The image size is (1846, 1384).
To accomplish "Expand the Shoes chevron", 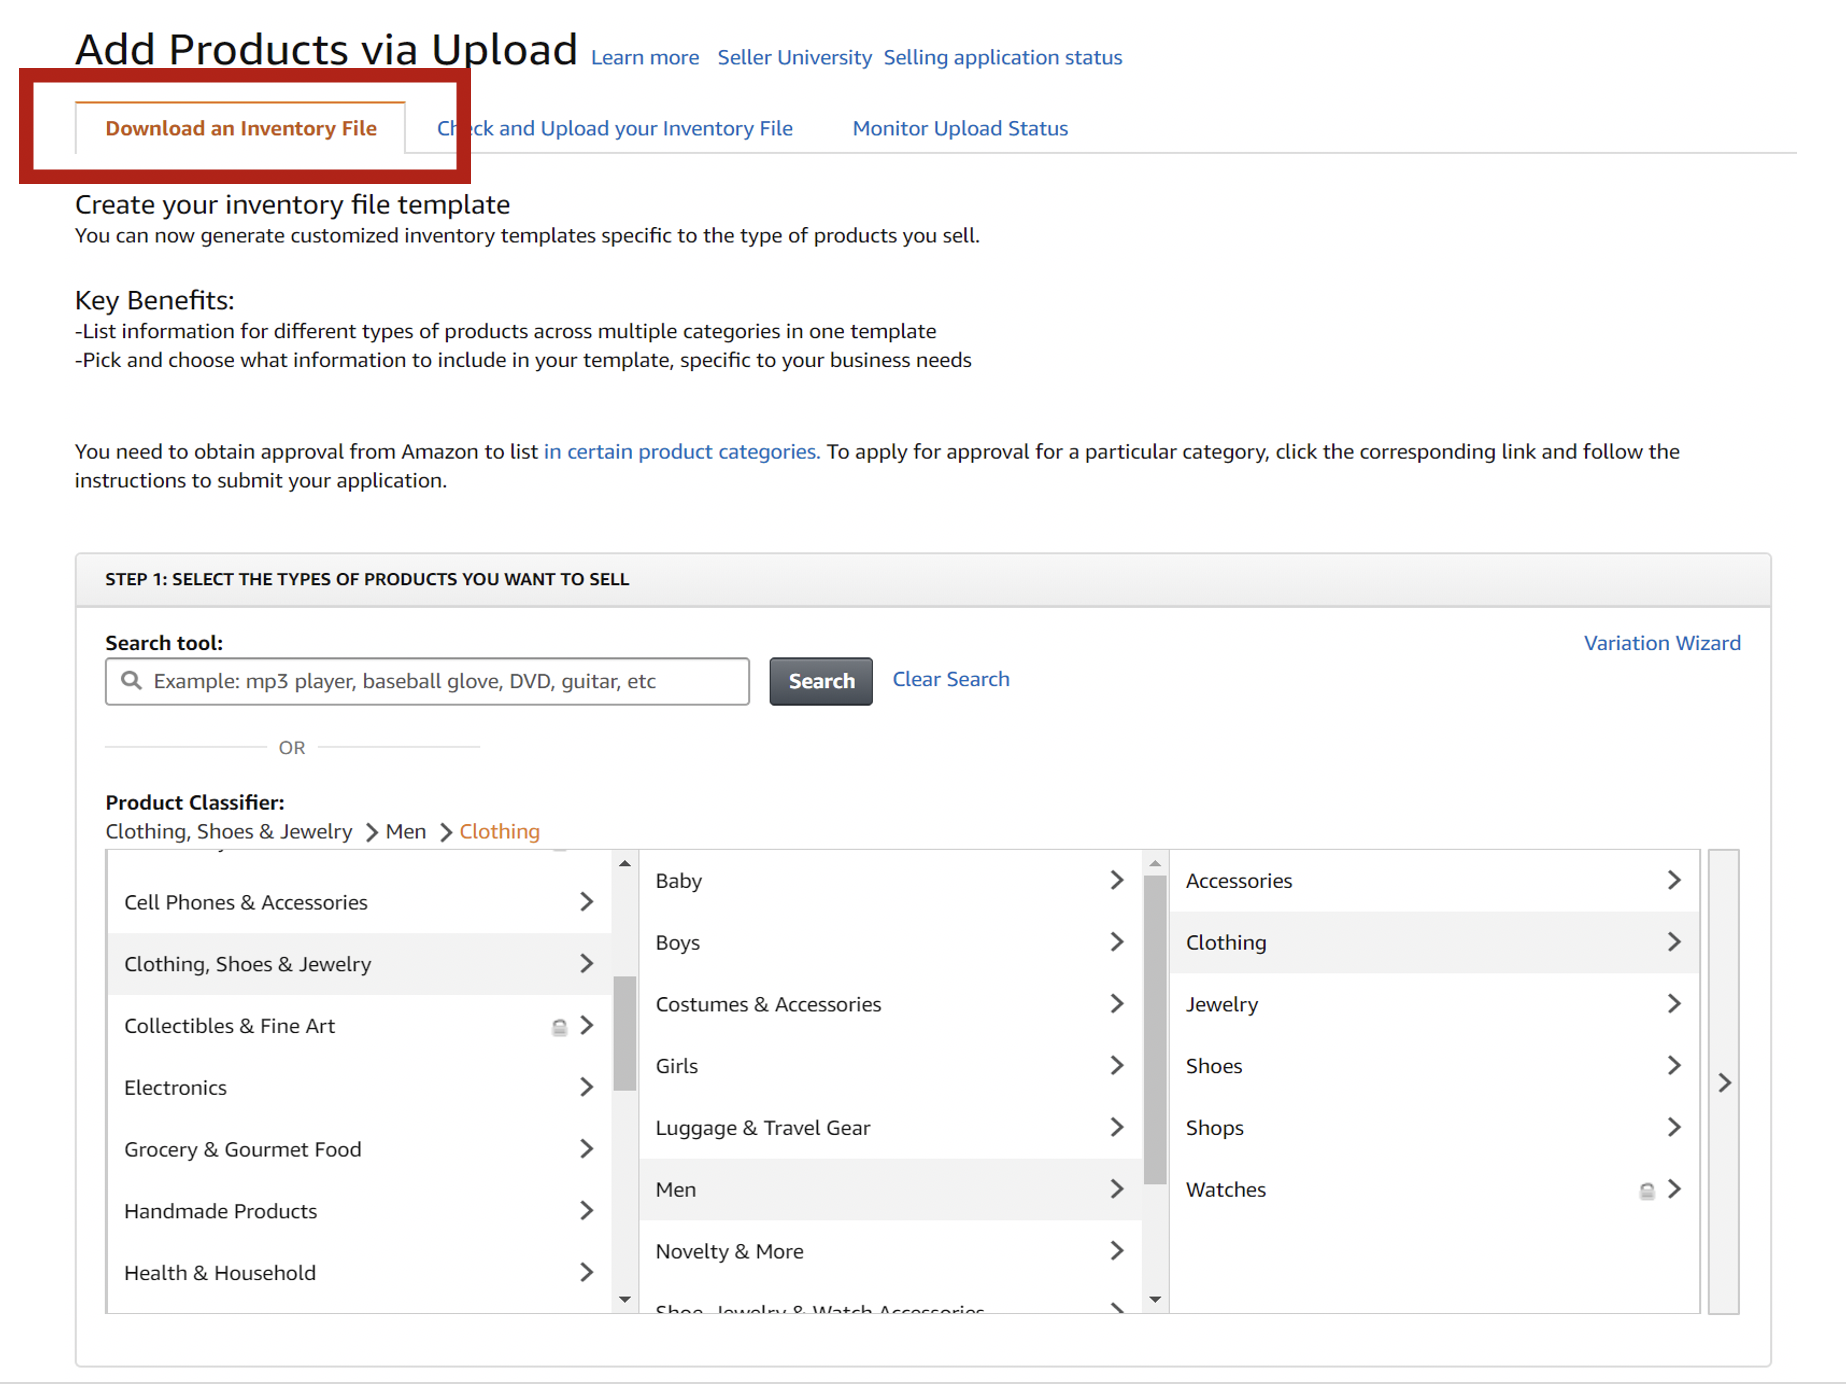I will 1675,1066.
